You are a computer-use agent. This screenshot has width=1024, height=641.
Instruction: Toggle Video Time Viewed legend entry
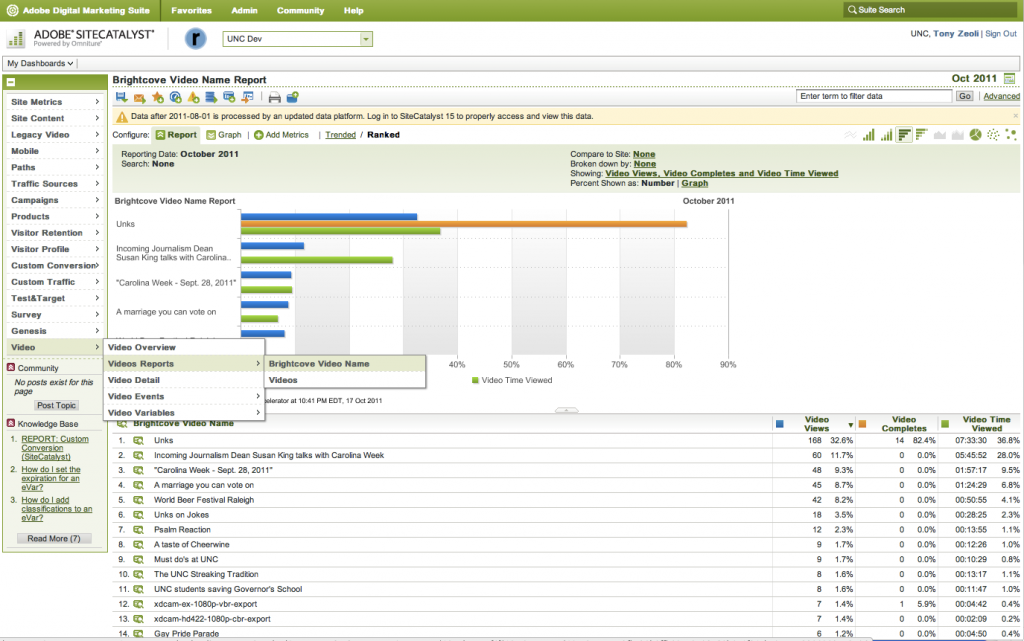click(x=513, y=380)
